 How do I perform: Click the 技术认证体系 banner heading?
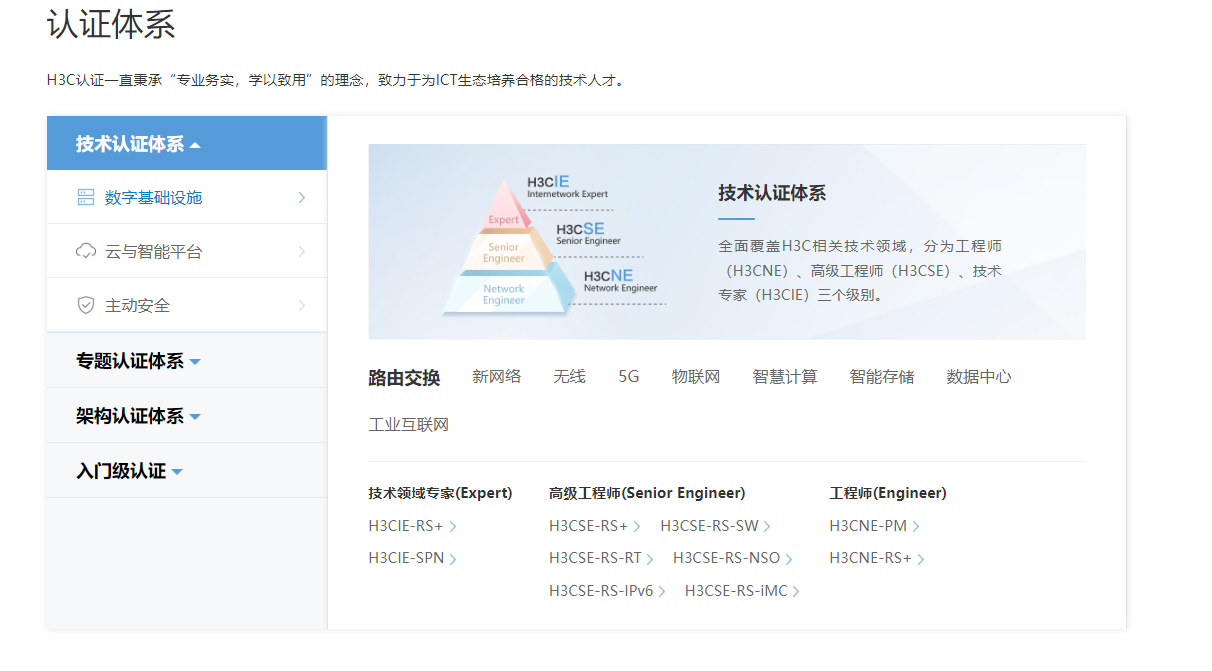click(x=772, y=193)
